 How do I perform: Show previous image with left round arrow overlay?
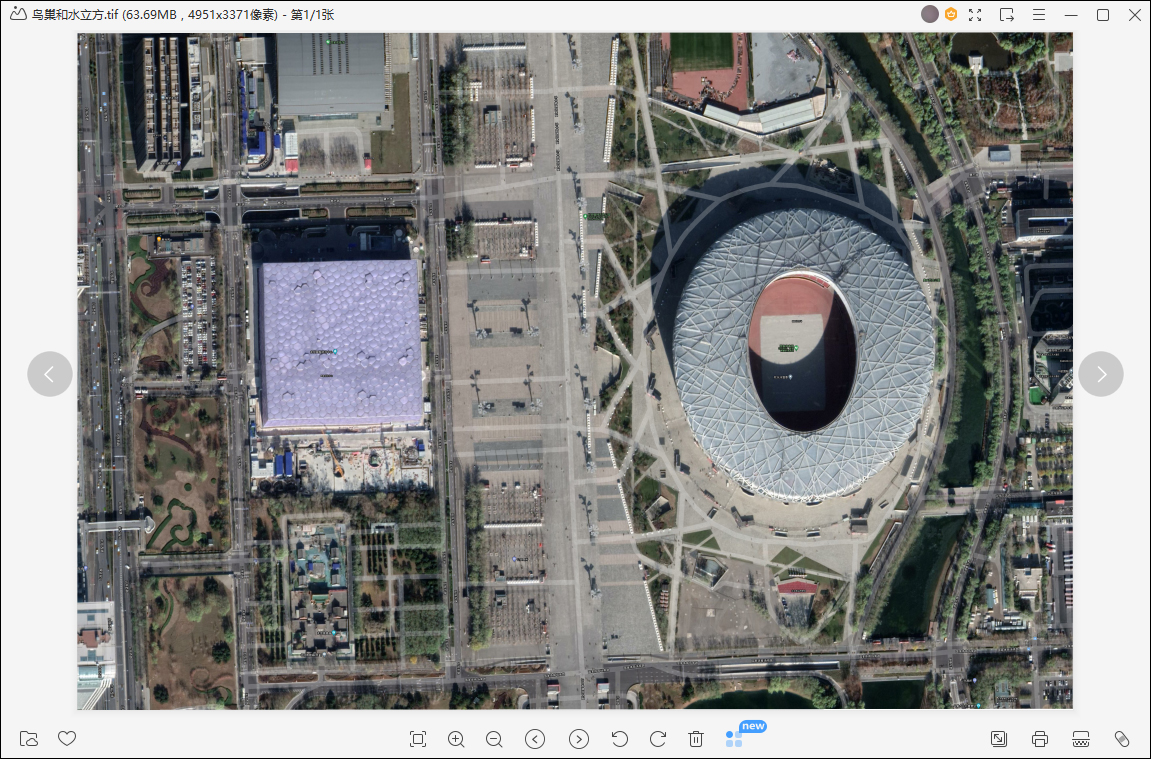tap(50, 374)
